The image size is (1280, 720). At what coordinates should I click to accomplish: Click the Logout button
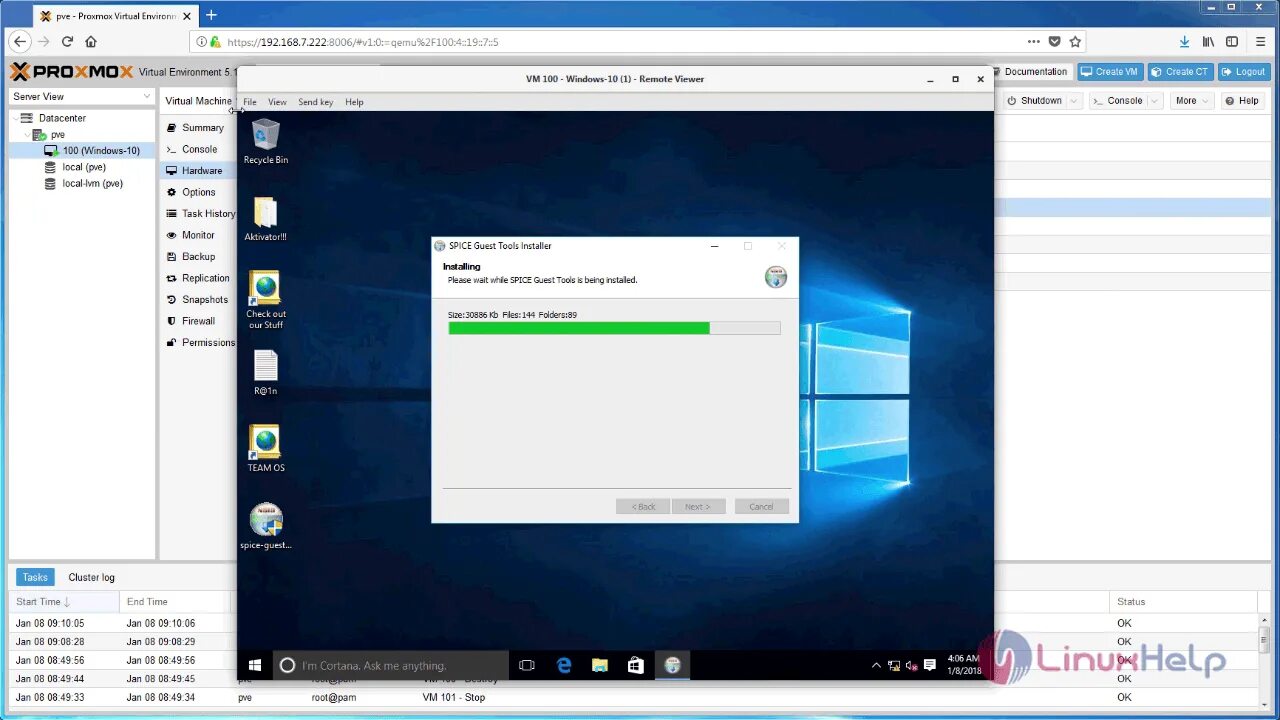point(1244,72)
